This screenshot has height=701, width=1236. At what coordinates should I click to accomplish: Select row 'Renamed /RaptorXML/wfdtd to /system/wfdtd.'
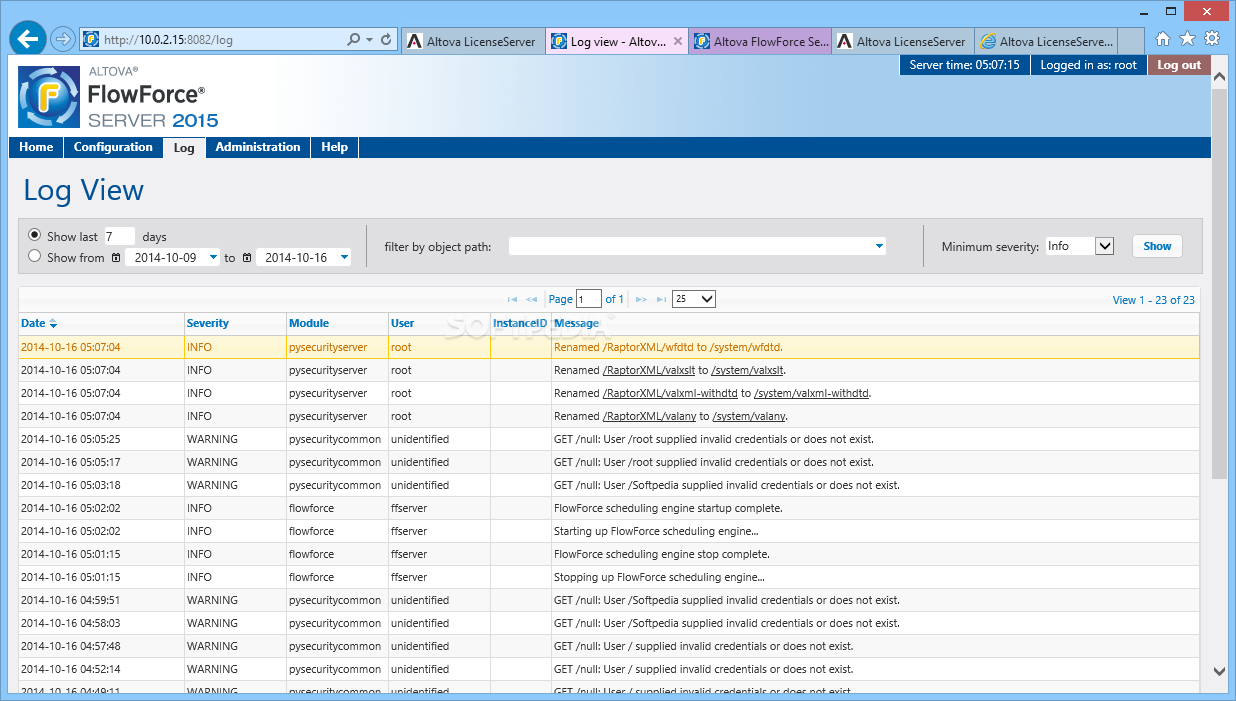tap(609, 347)
